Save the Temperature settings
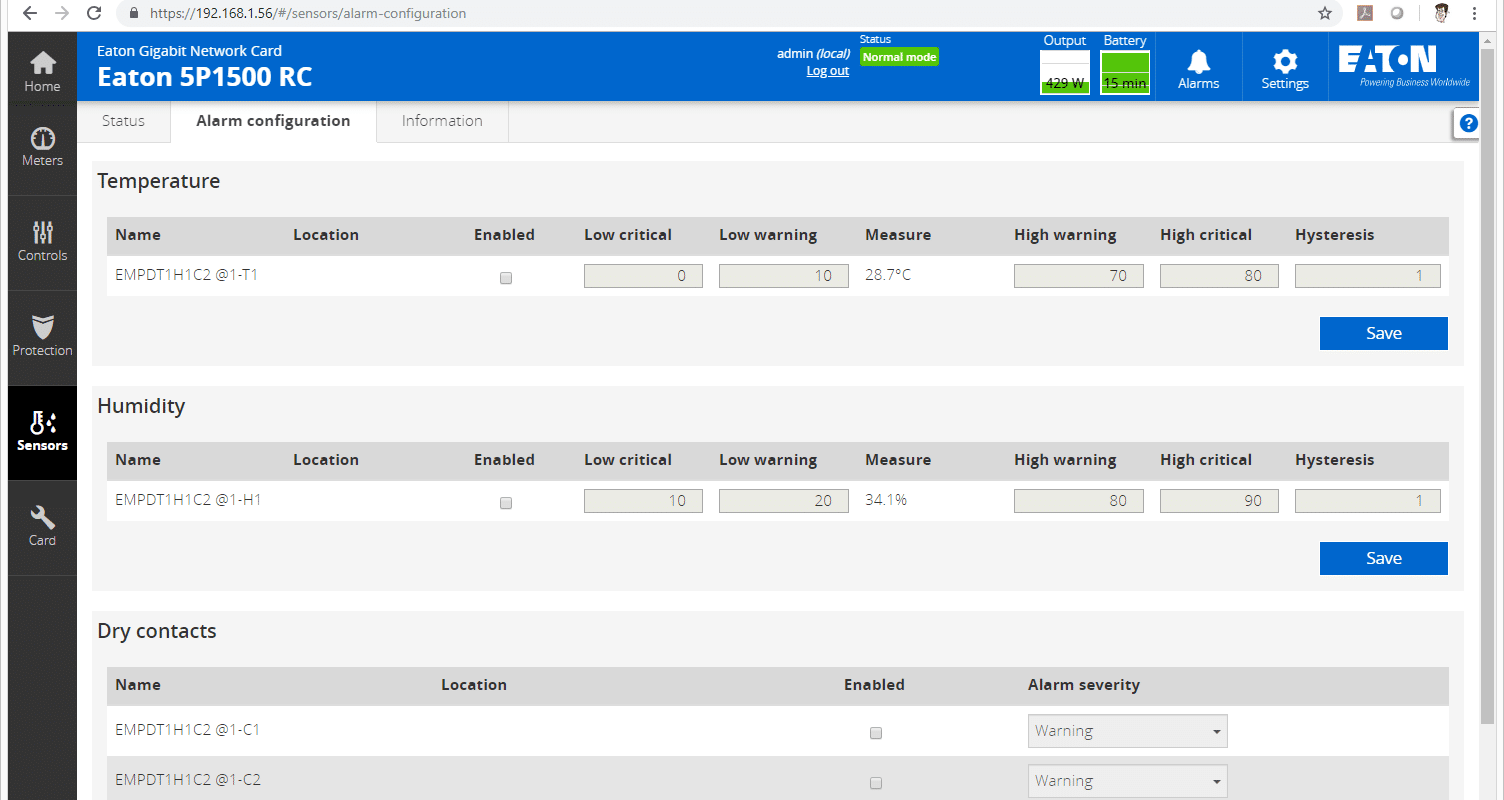This screenshot has width=1504, height=800. point(1384,333)
